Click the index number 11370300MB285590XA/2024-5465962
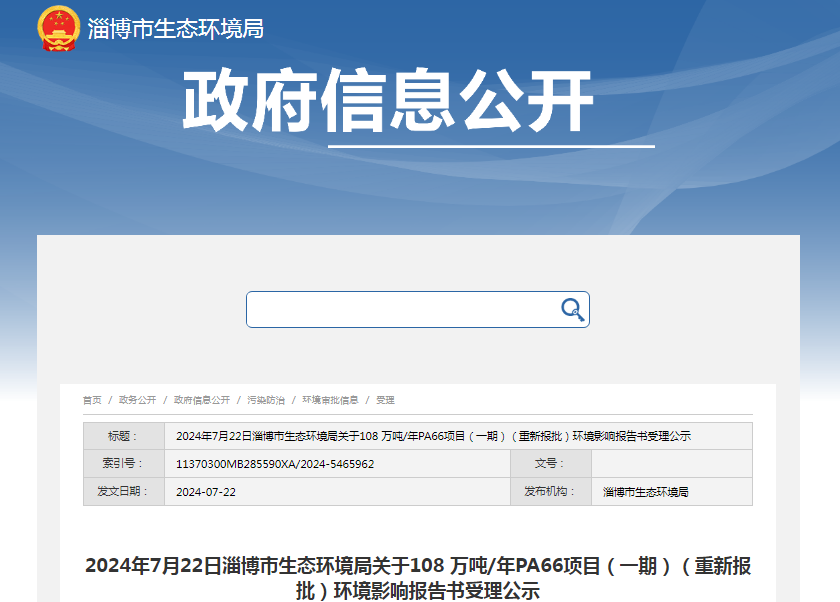This screenshot has height=602, width=840. coord(275,464)
